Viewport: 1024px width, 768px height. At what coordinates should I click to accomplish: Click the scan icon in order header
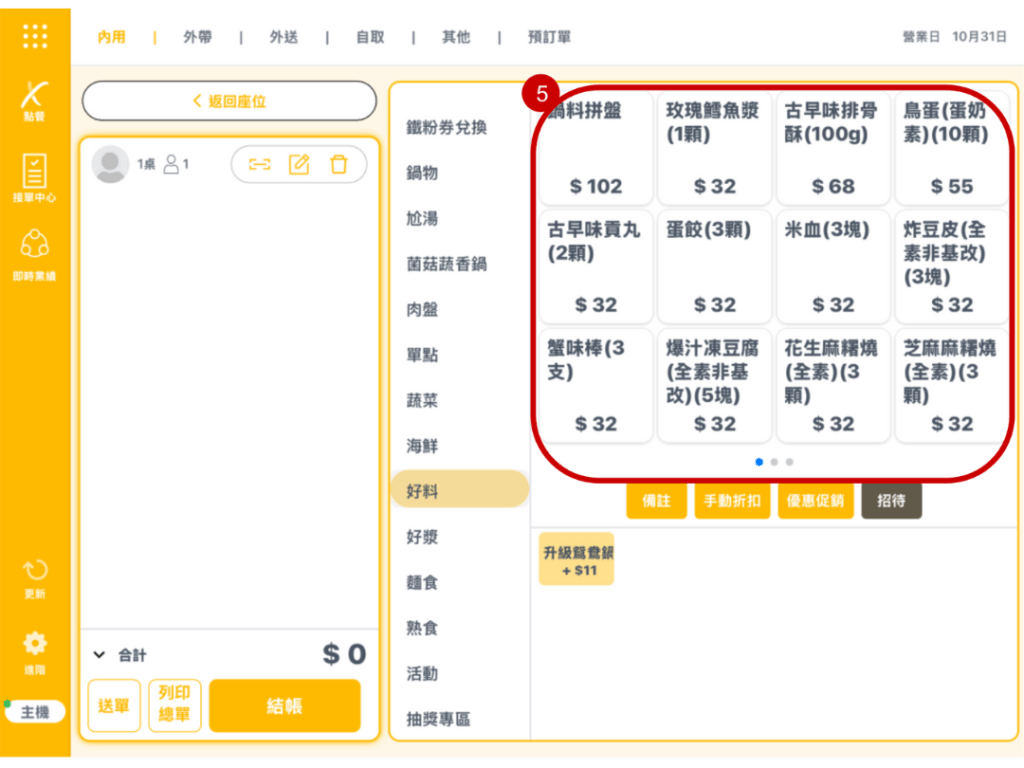[260, 165]
